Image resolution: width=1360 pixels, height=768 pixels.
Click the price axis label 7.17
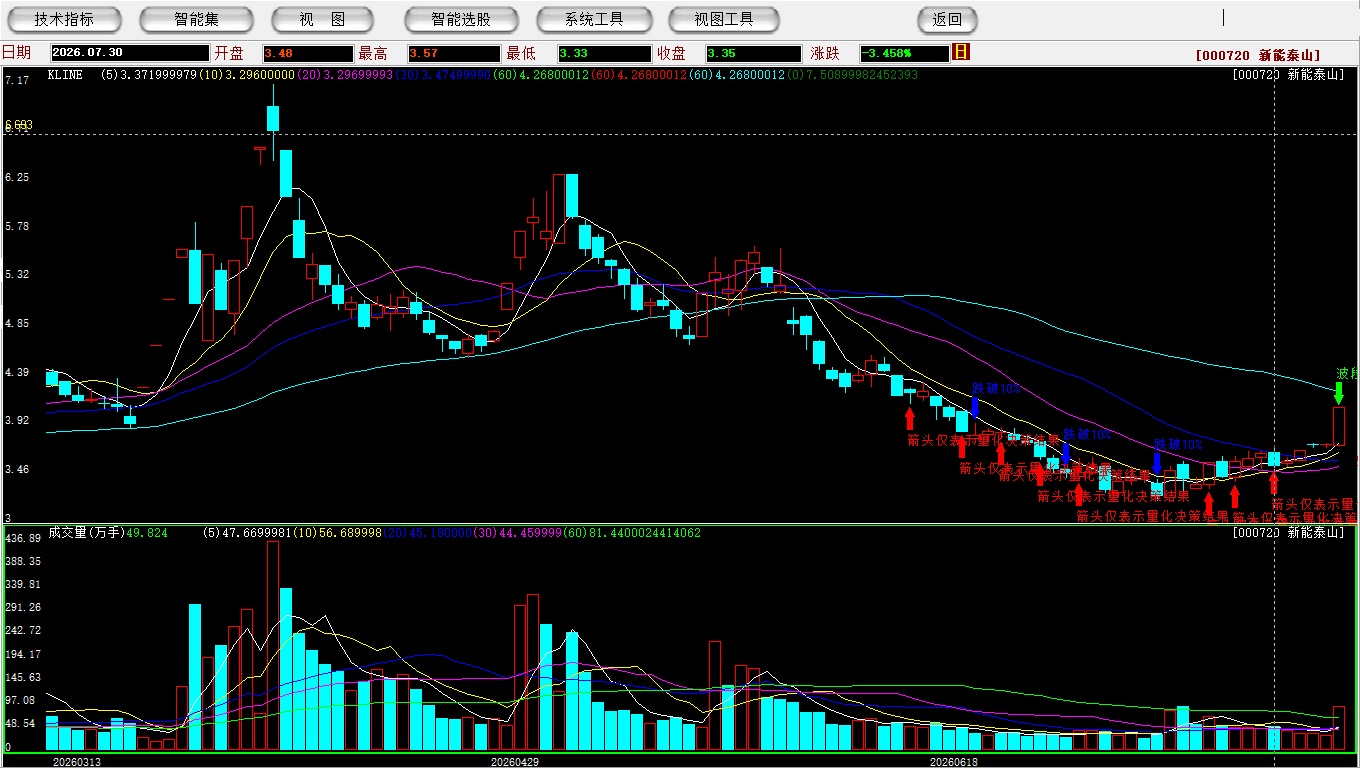(x=17, y=80)
